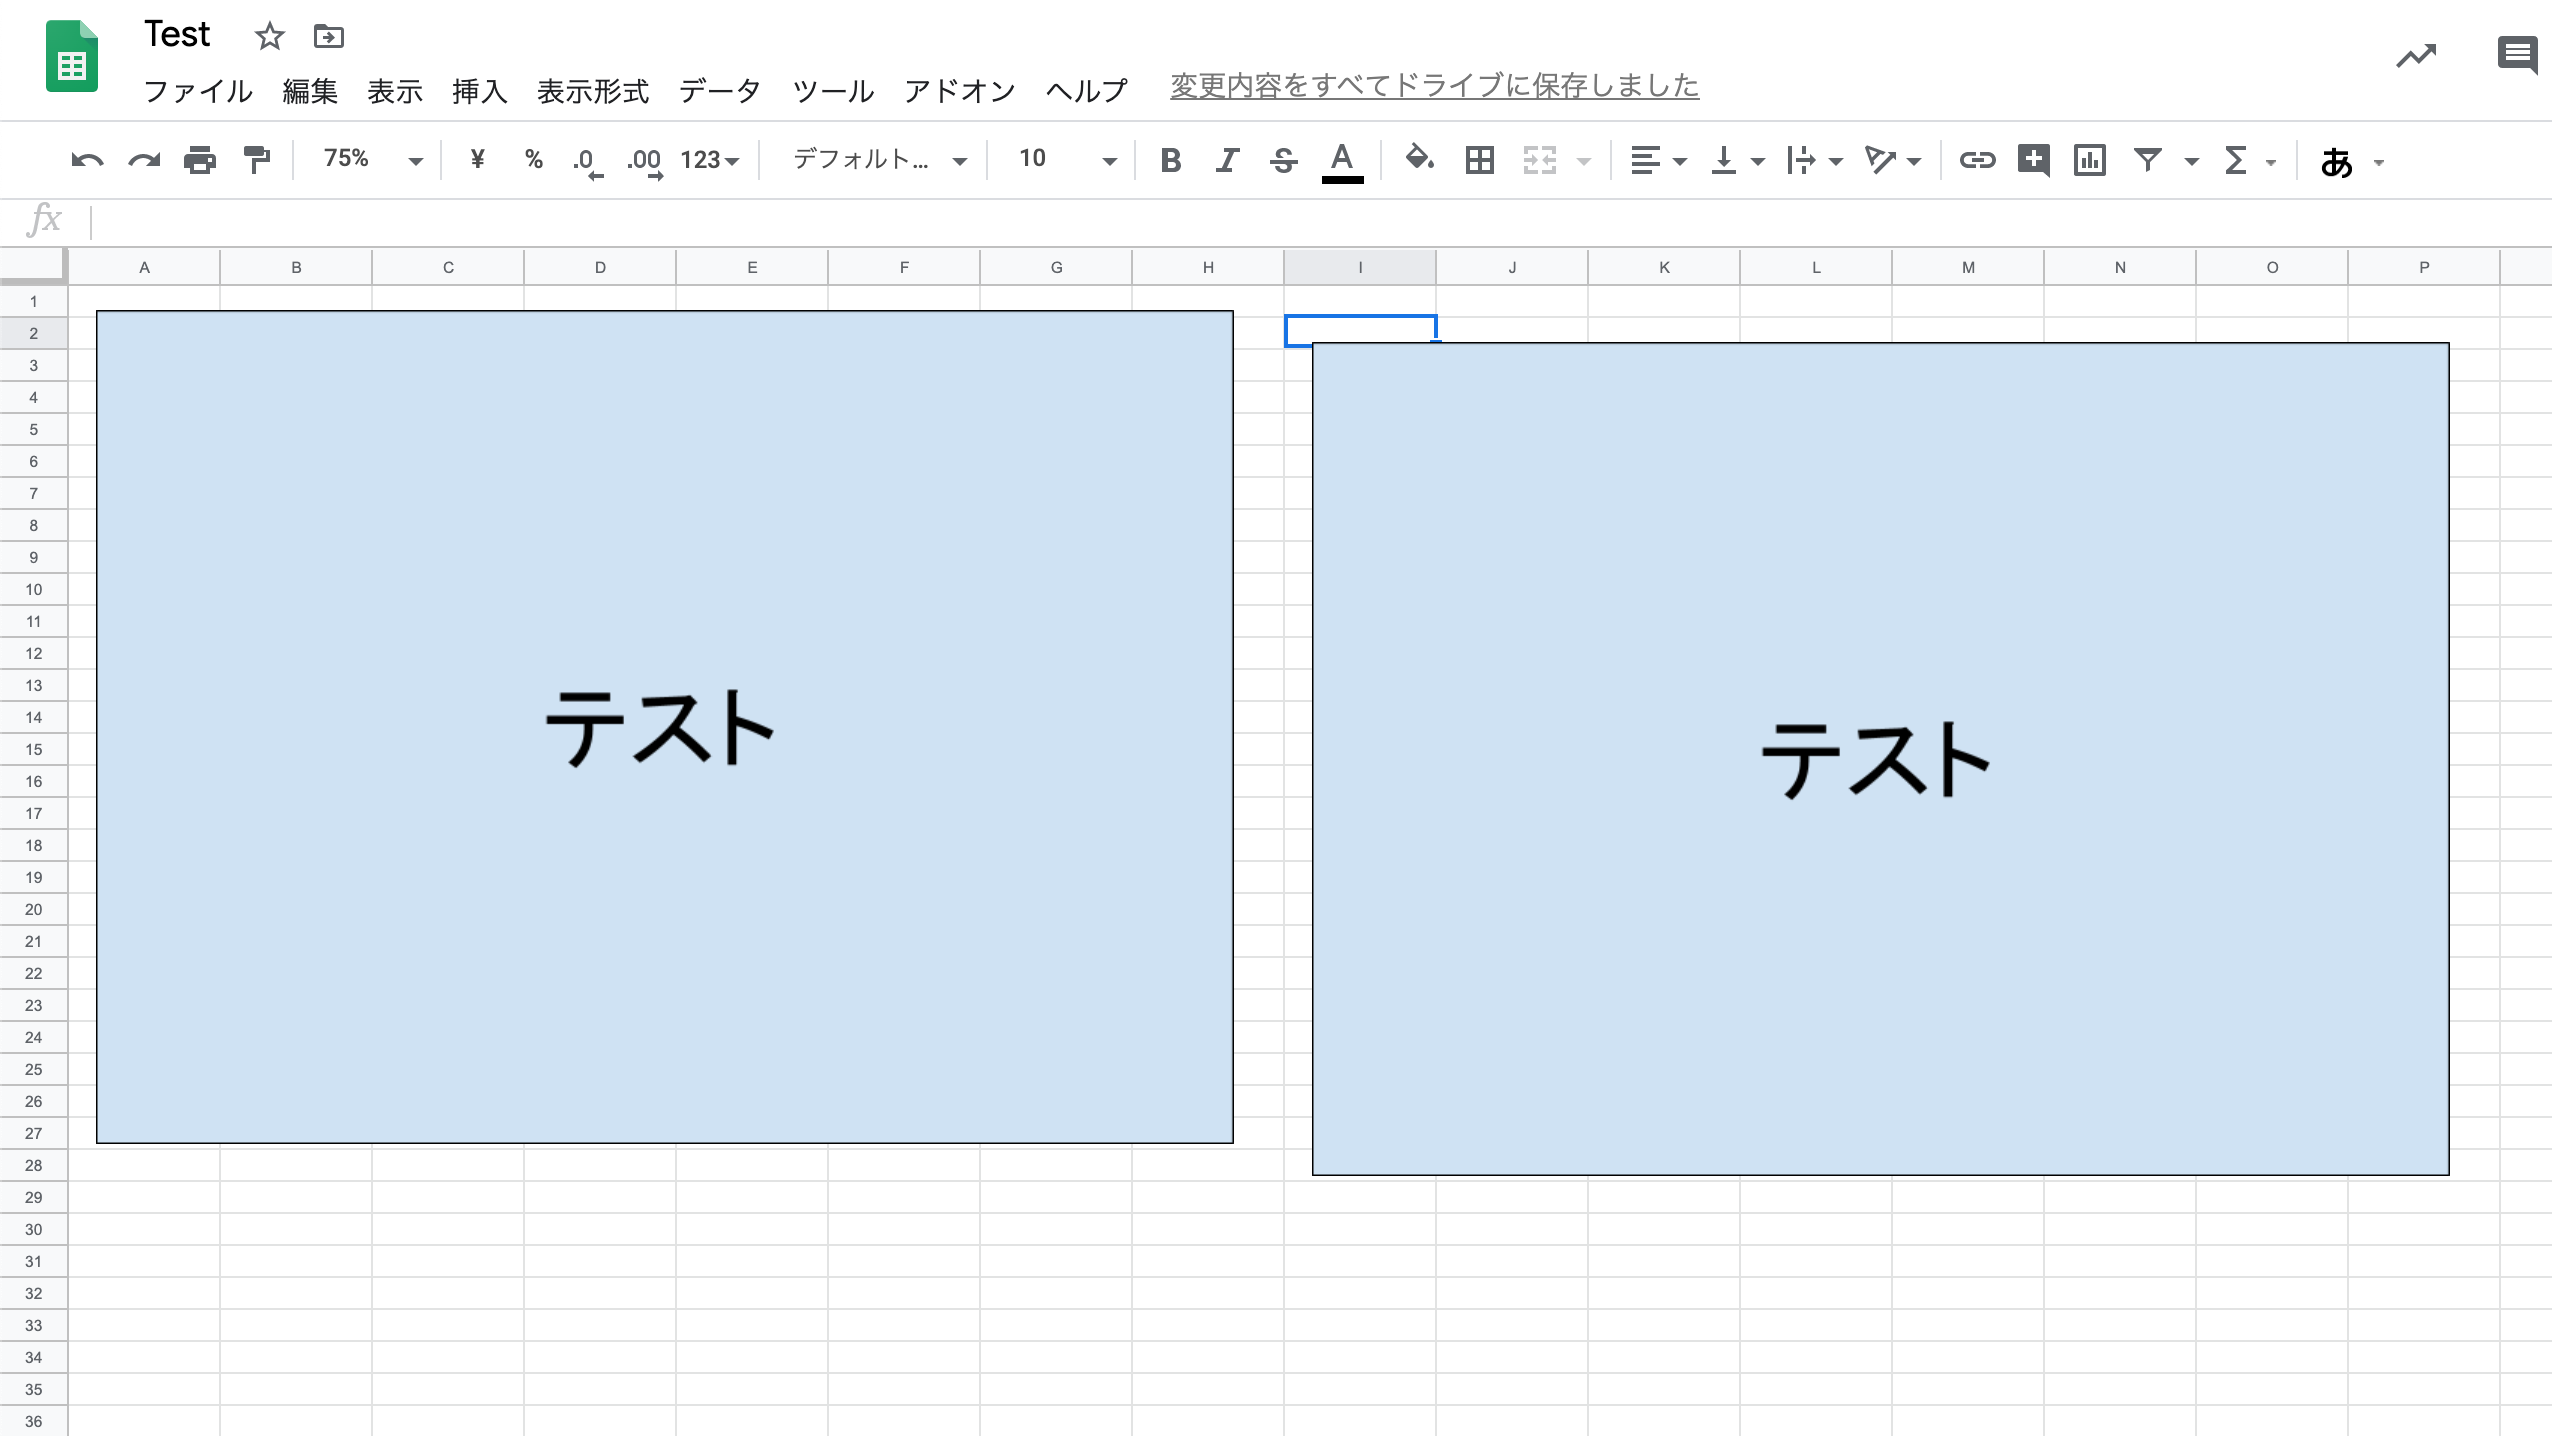The height and width of the screenshot is (1436, 2552).
Task: Apply bold formatting
Action: click(x=1170, y=160)
